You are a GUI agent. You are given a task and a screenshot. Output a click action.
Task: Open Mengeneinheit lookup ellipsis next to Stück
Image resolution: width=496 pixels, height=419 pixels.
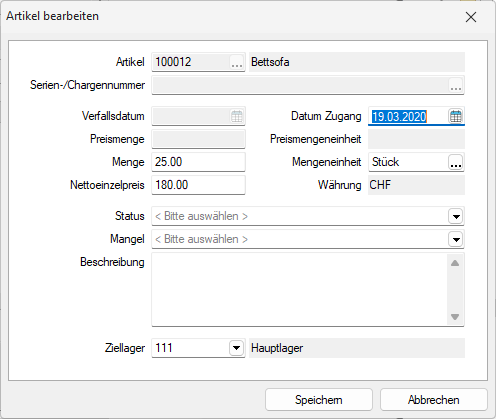click(456, 162)
